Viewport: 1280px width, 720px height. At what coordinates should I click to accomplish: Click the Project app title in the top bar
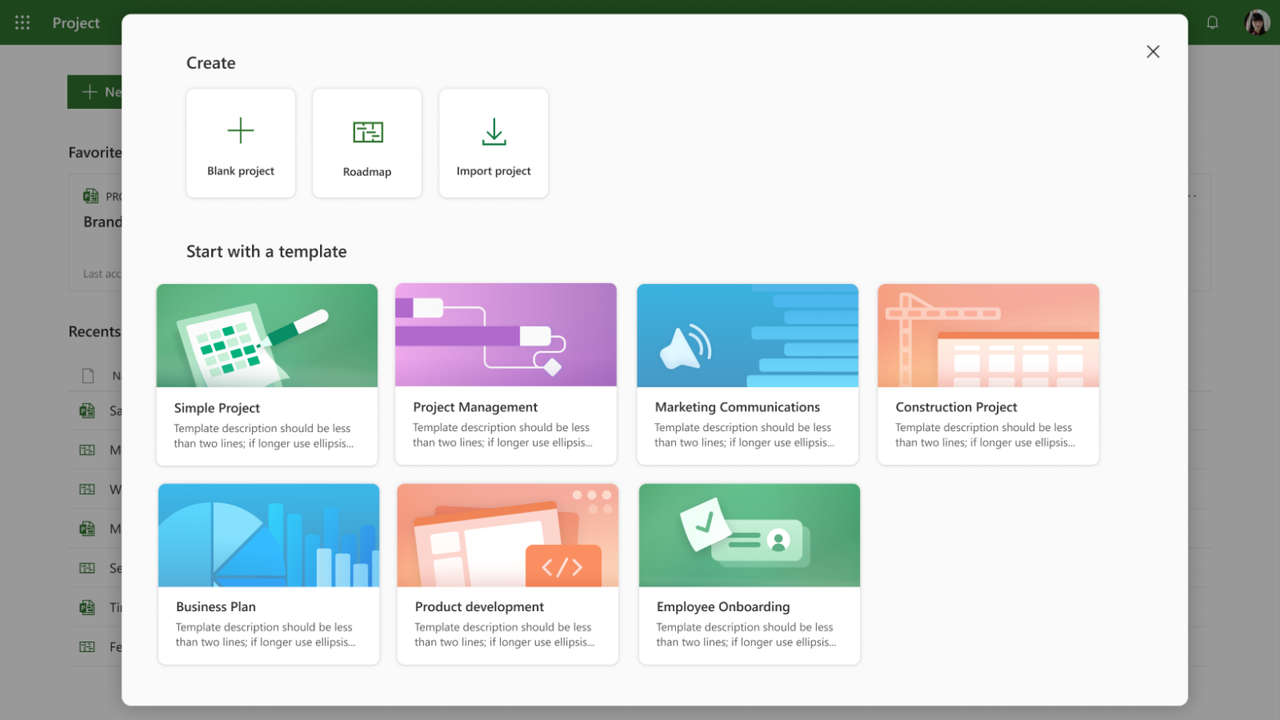tap(76, 22)
